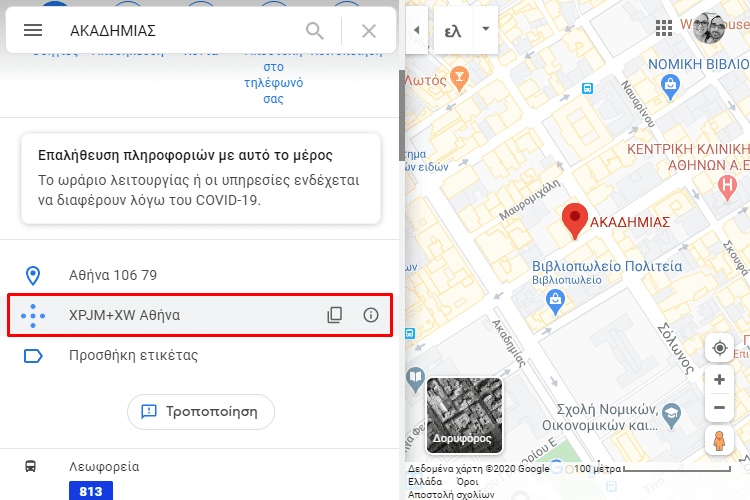Show your current location
750x500 pixels.
[x=719, y=348]
